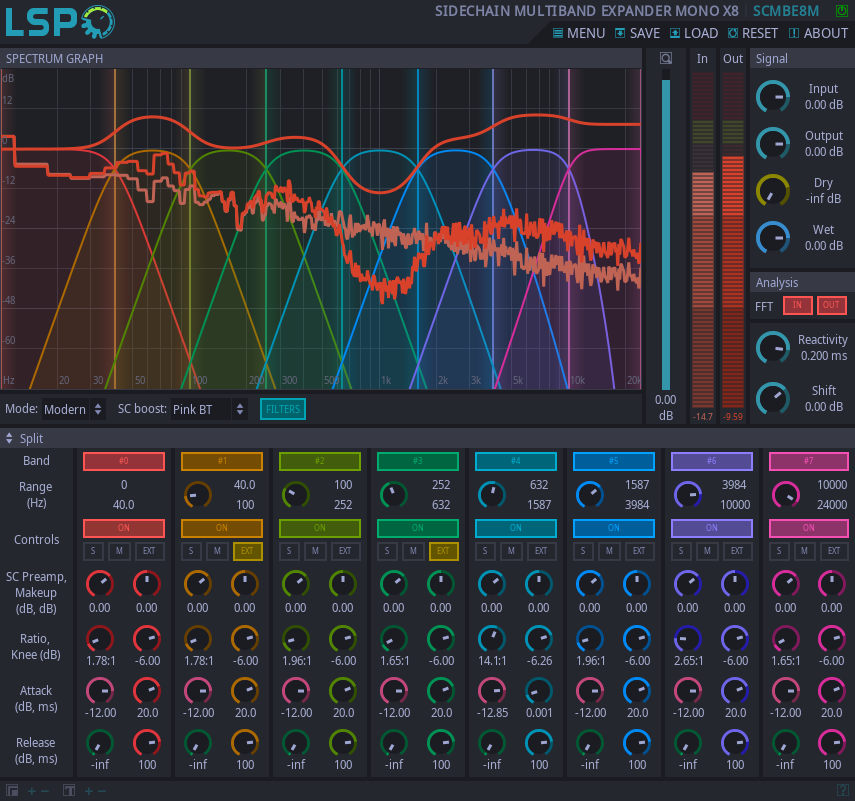The height and width of the screenshot is (801, 855).
Task: Click band #4 ratio knob showing 14.1:1
Action: coord(492,639)
